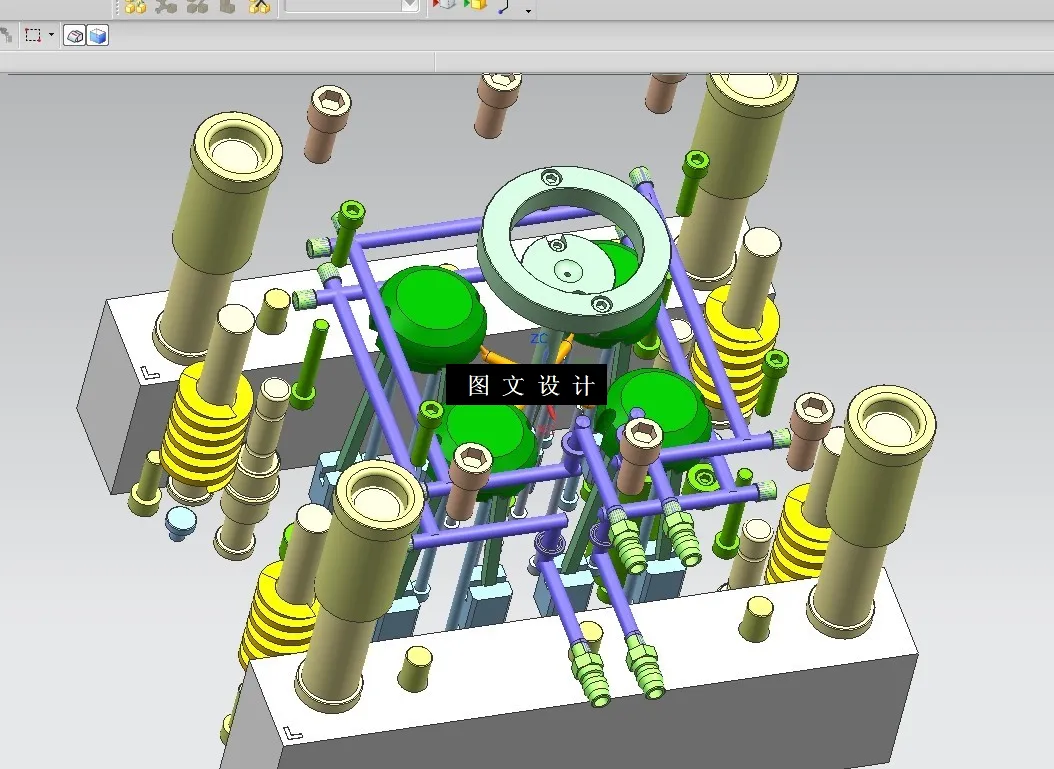Image resolution: width=1054 pixels, height=769 pixels.
Task: Open the toolbar overflow dropdown arrow
Action: (x=527, y=10)
